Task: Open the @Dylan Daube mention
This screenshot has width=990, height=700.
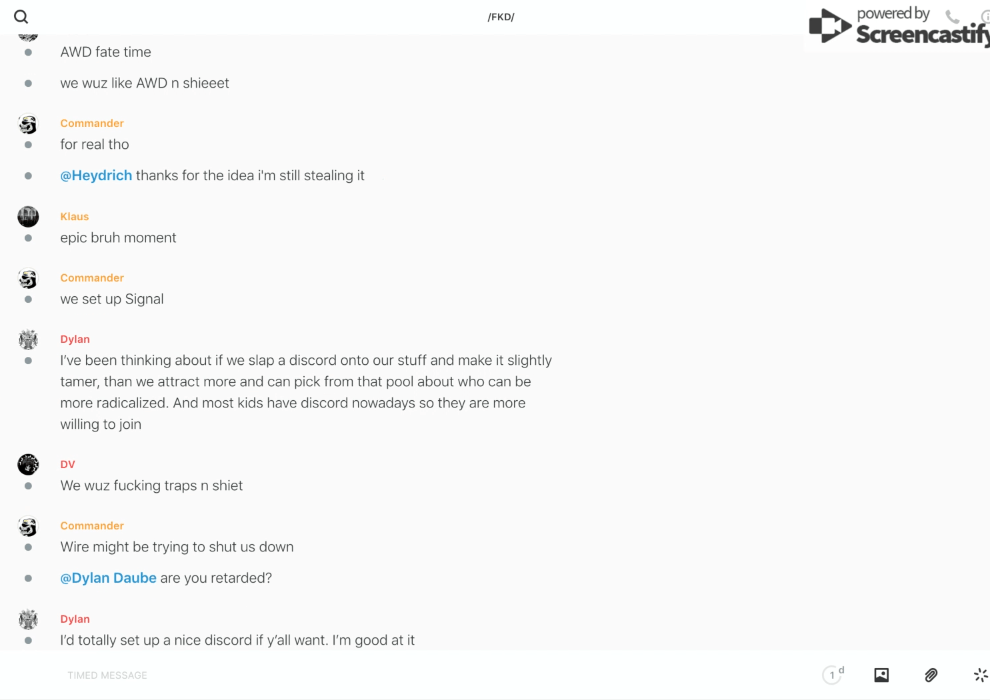Action: click(108, 578)
